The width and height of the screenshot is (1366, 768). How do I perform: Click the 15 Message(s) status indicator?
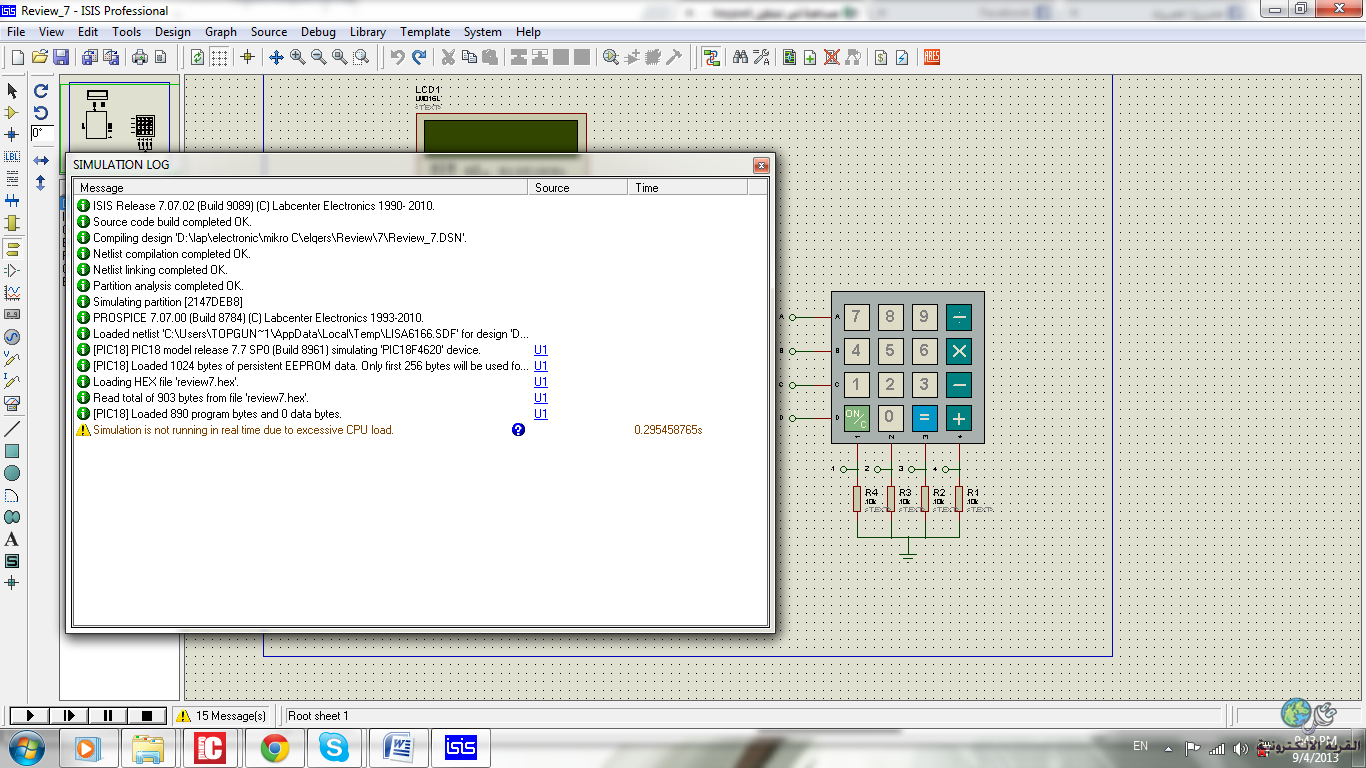[x=223, y=716]
